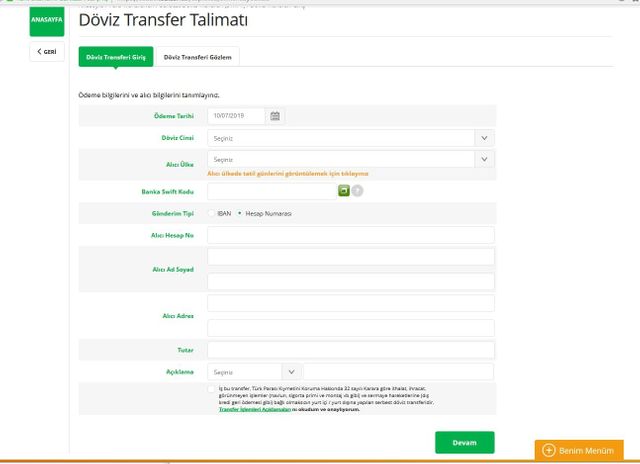
Task: Click the green Swift code lookup icon
Action: click(x=344, y=191)
